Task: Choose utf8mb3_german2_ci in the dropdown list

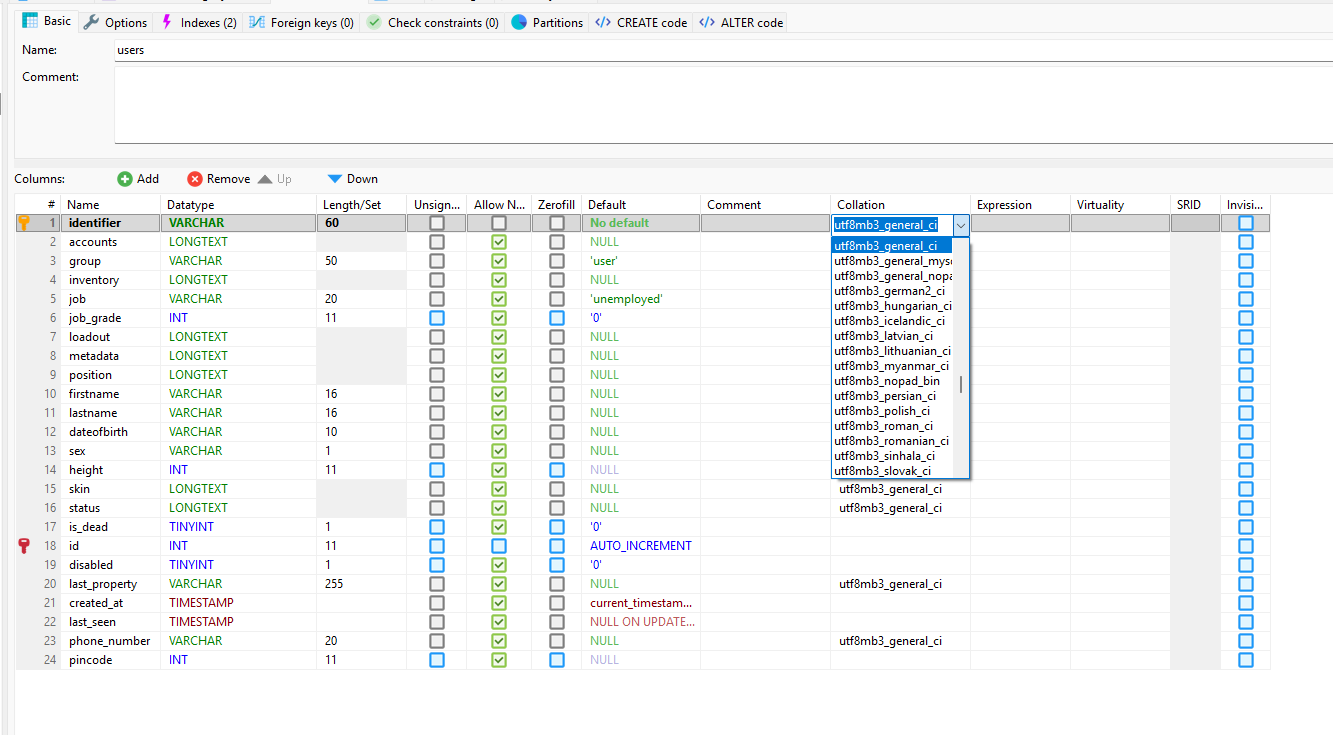Action: [889, 291]
